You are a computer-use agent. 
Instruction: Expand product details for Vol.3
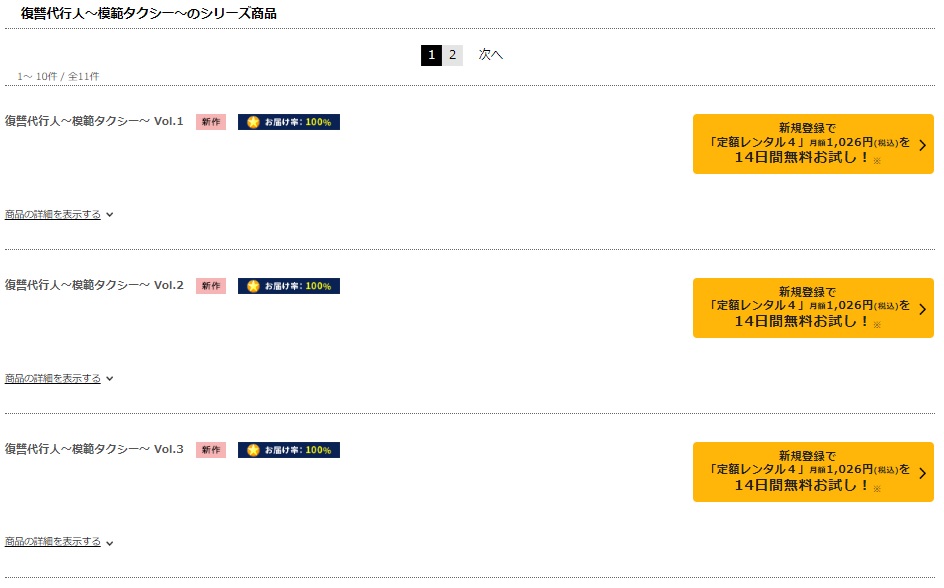point(58,542)
